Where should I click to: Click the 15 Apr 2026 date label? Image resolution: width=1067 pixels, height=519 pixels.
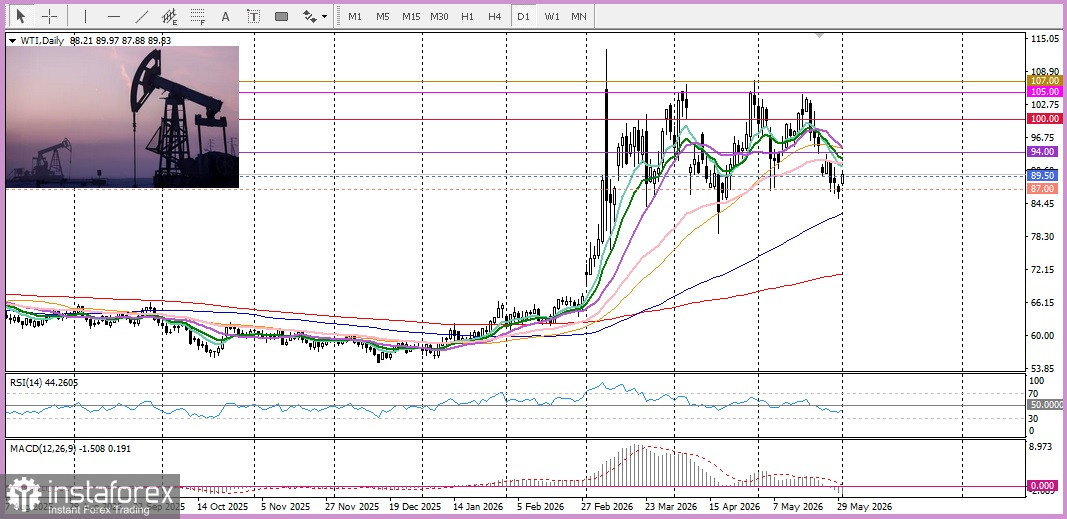coord(734,507)
